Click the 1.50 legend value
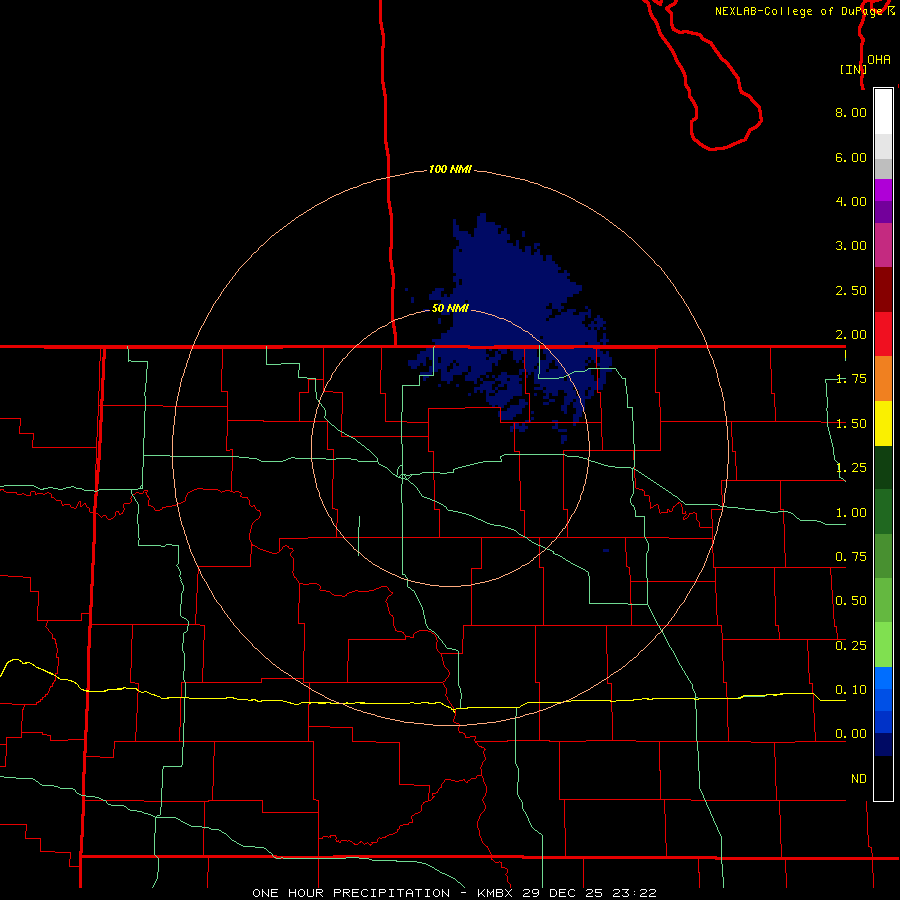Viewport: 900px width, 900px height. pos(851,424)
